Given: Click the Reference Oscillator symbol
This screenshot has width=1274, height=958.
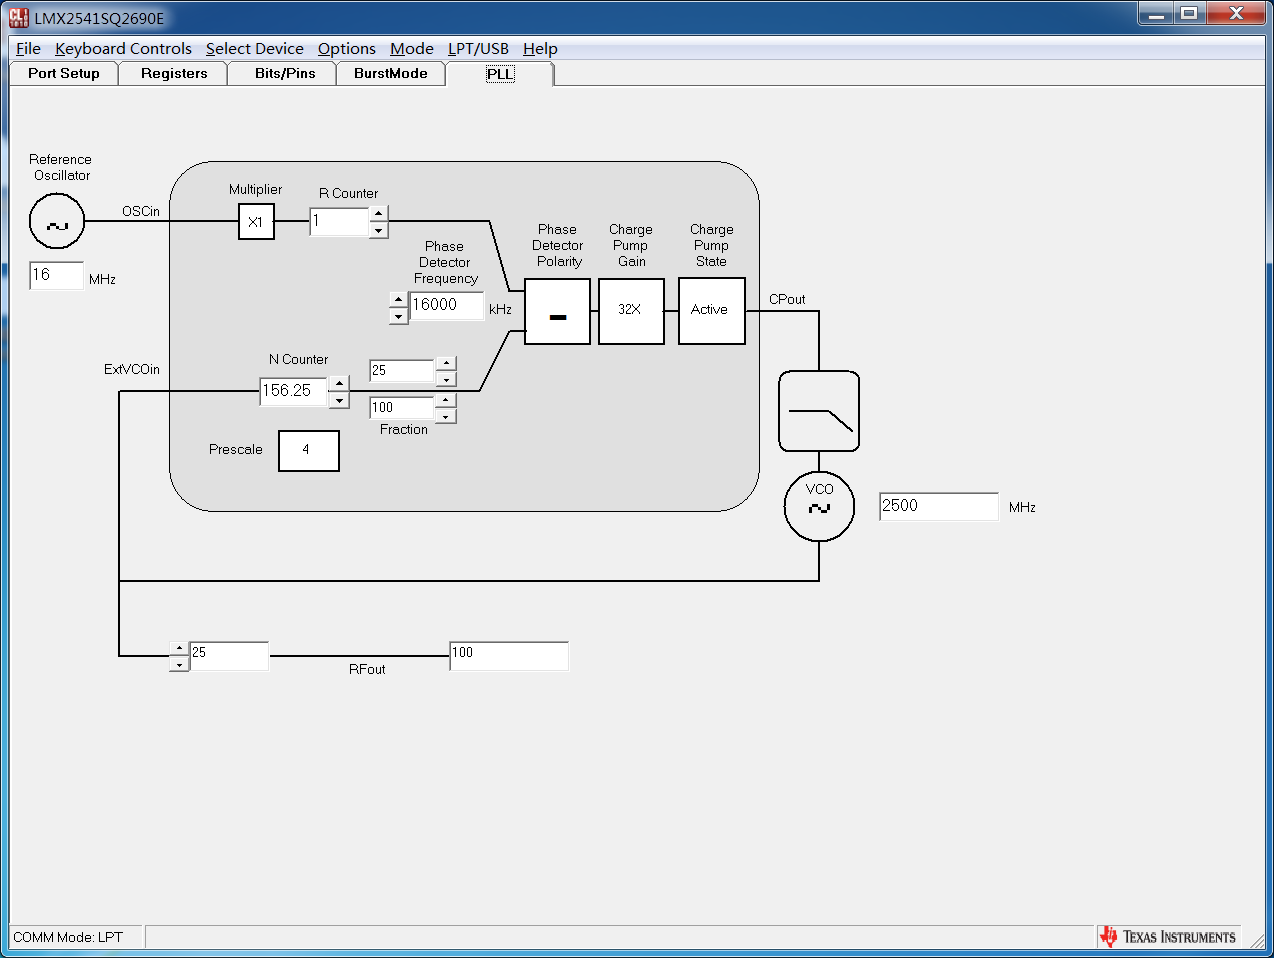Looking at the screenshot, I should (57, 221).
